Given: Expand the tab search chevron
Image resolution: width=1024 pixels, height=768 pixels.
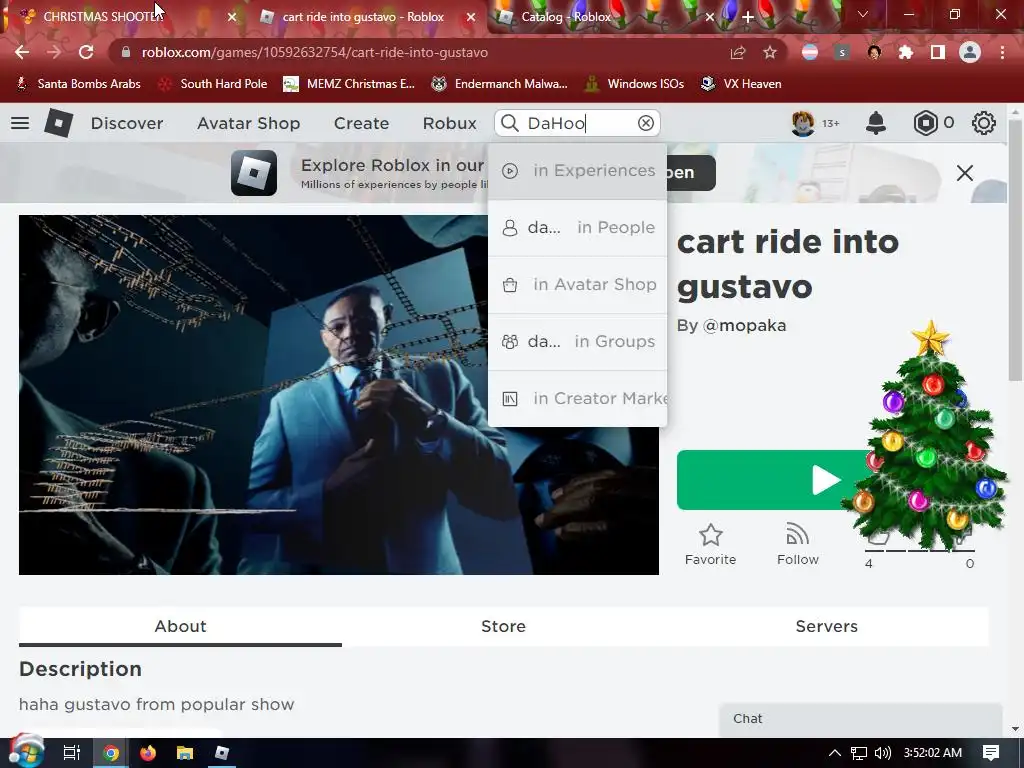Looking at the screenshot, I should pos(863,14).
